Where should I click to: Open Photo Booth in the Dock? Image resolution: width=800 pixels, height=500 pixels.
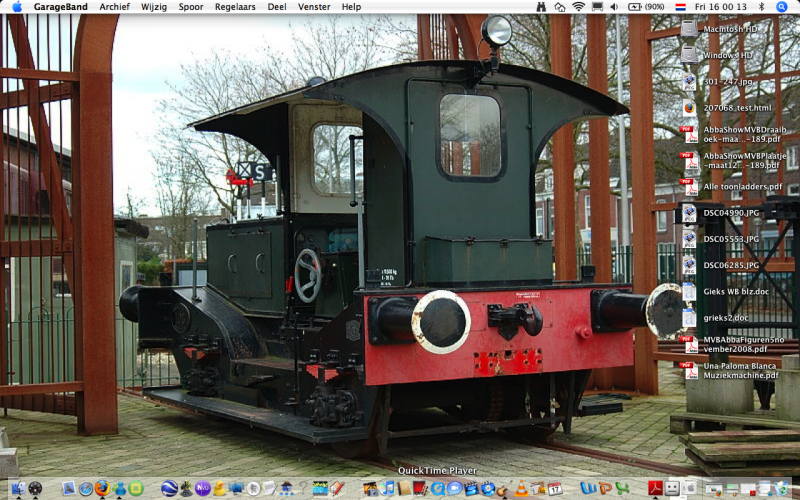[420, 488]
